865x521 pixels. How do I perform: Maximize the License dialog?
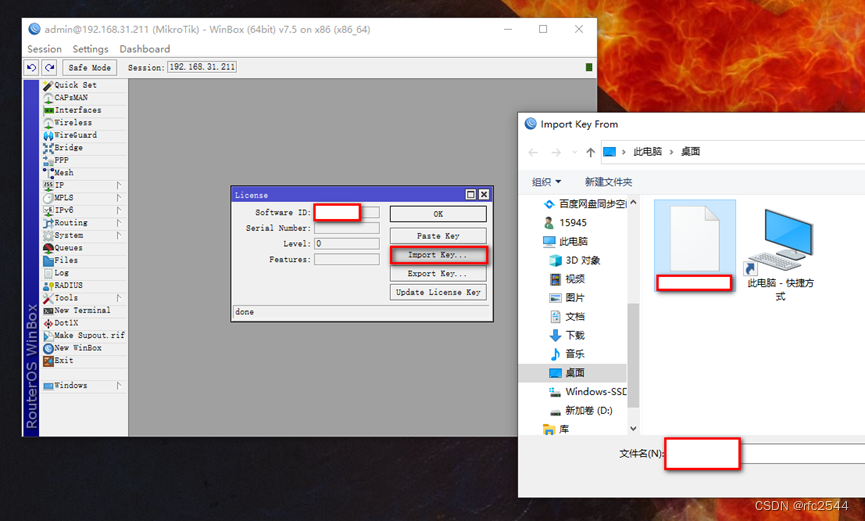471,194
